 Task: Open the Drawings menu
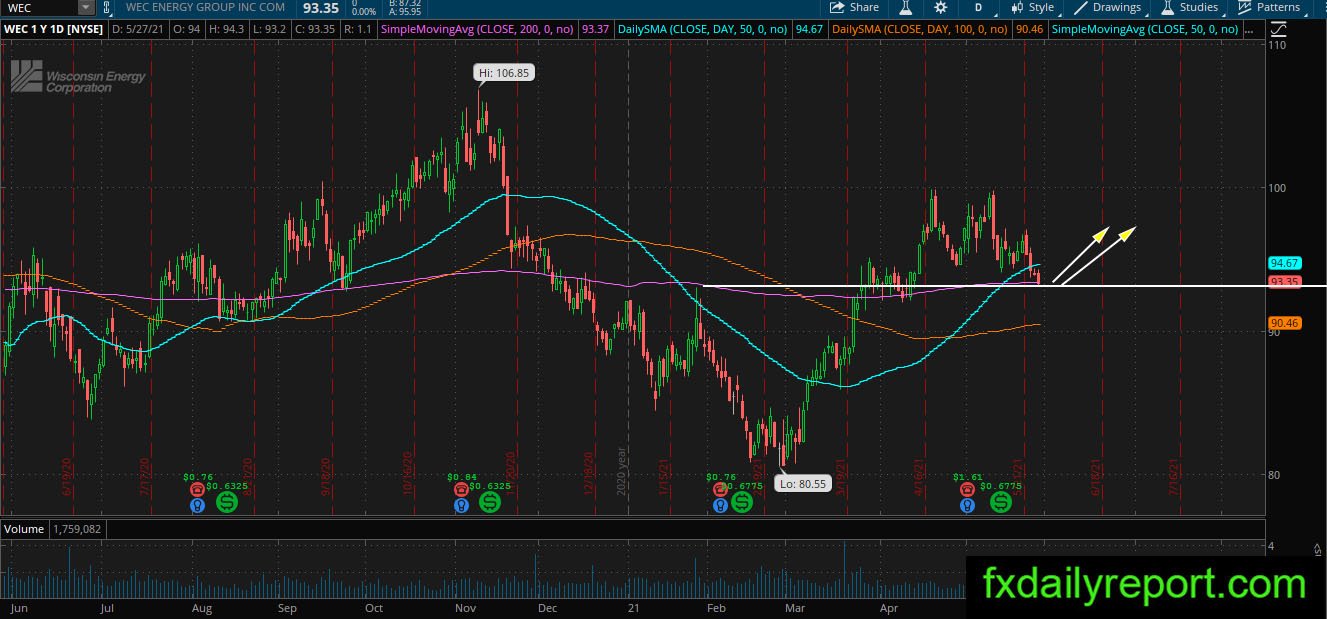1107,7
